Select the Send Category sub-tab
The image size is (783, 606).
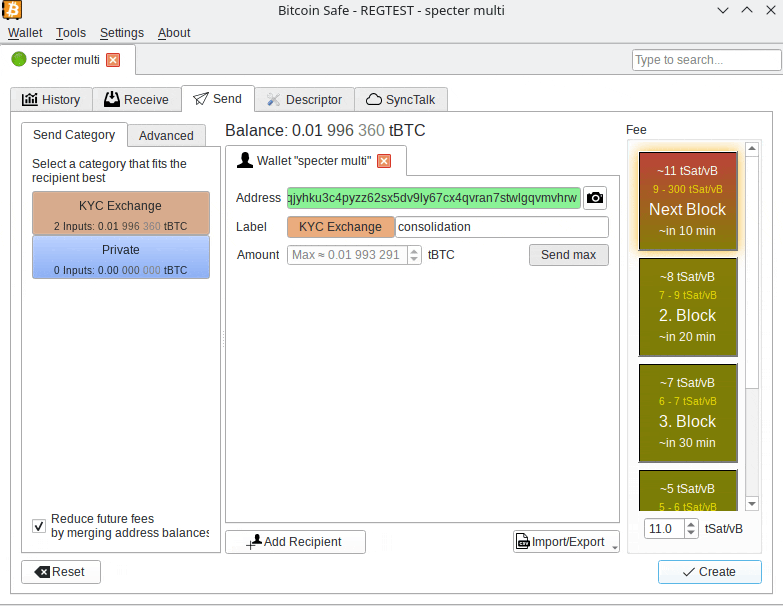(74, 135)
